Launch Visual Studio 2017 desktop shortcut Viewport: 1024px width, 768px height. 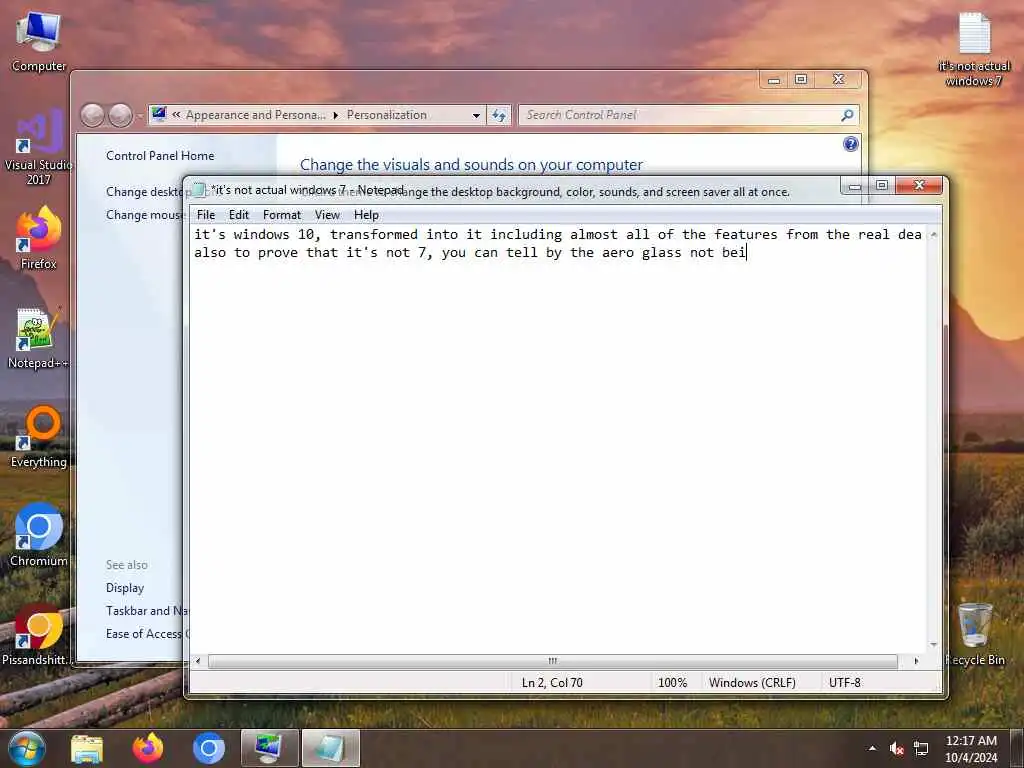click(38, 147)
